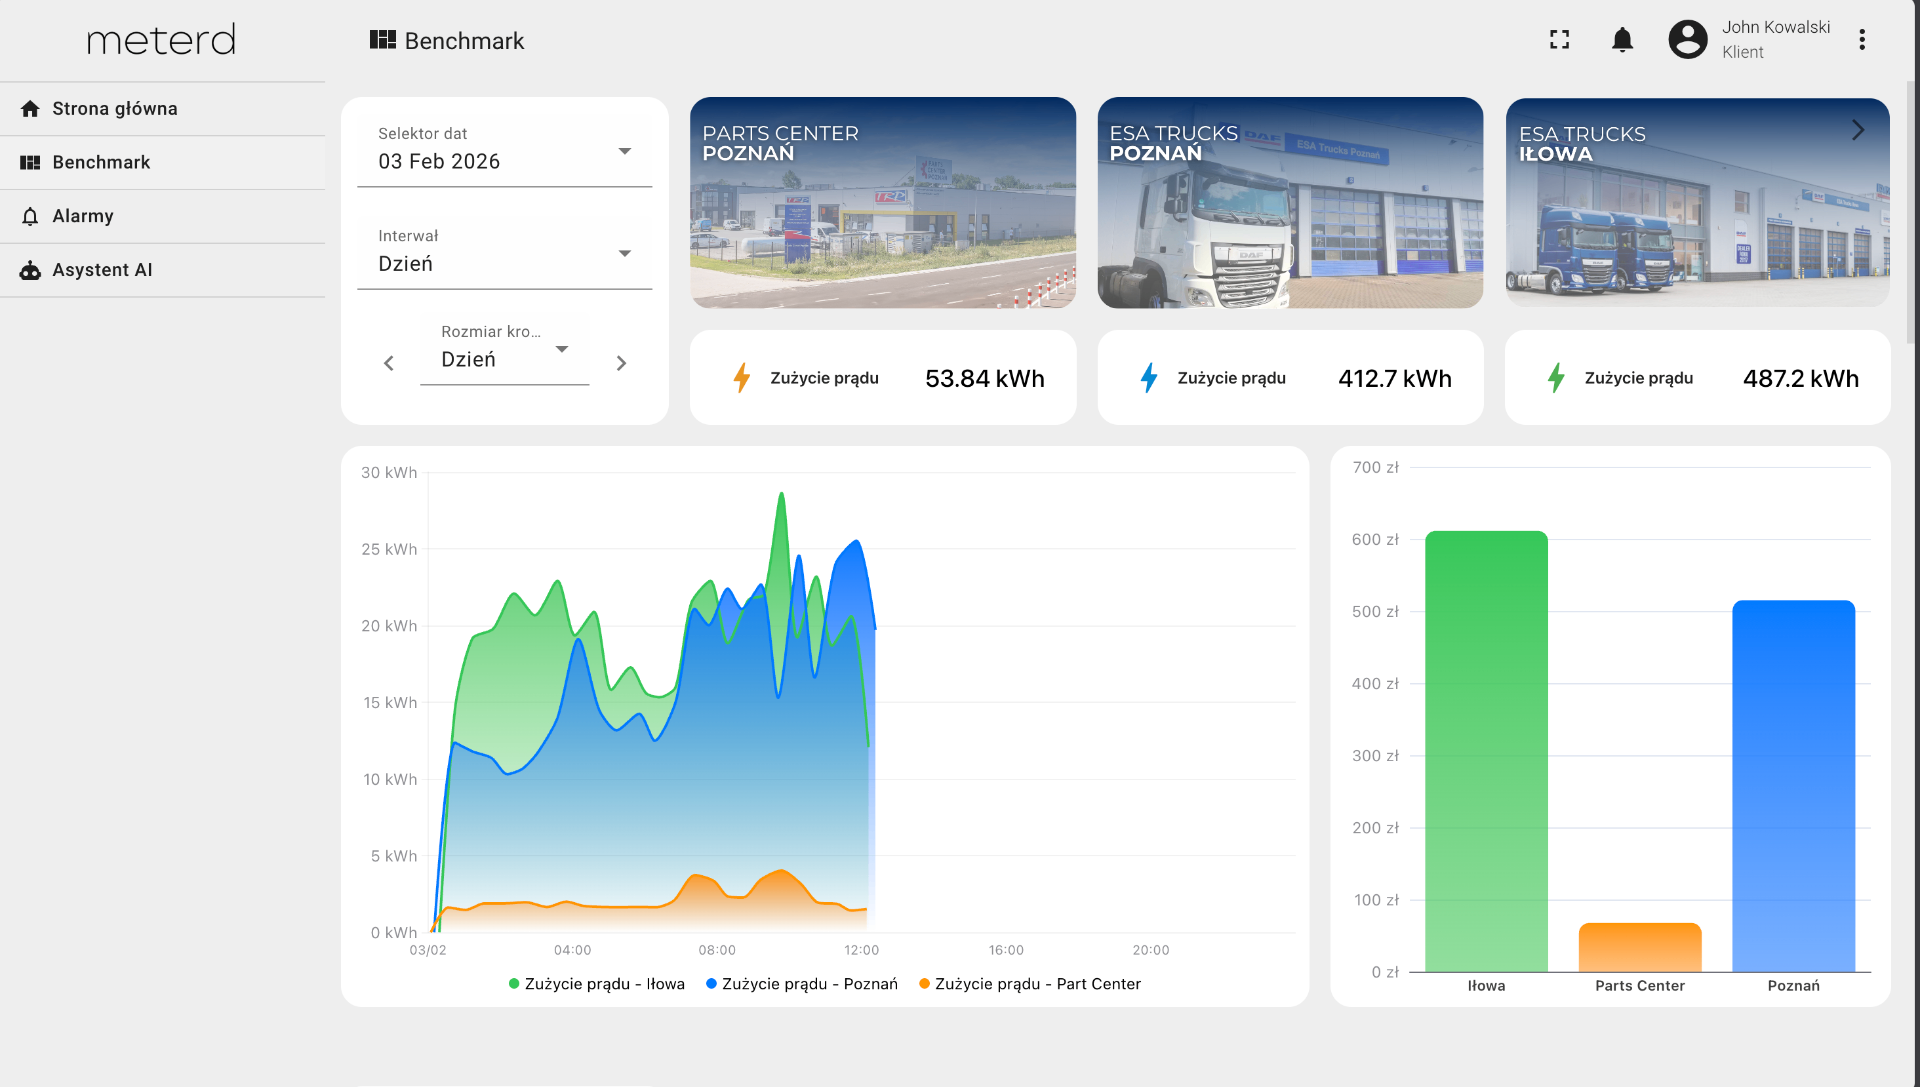Click the meterd logo

pos(161,40)
